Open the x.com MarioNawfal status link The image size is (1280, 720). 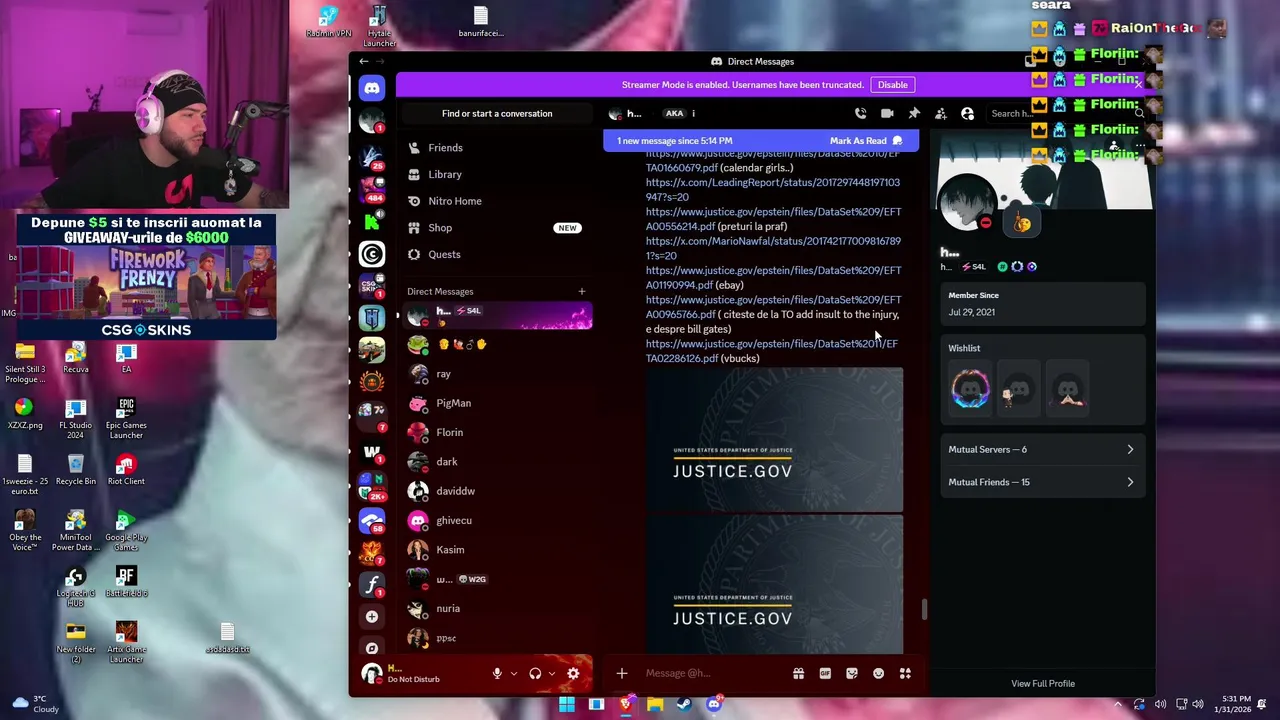(773, 249)
